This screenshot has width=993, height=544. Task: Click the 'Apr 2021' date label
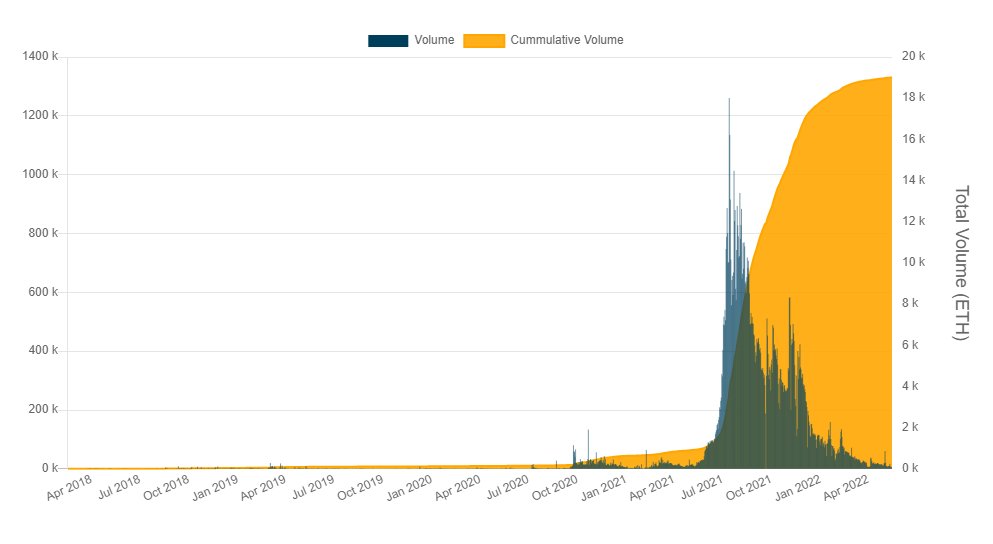652,488
